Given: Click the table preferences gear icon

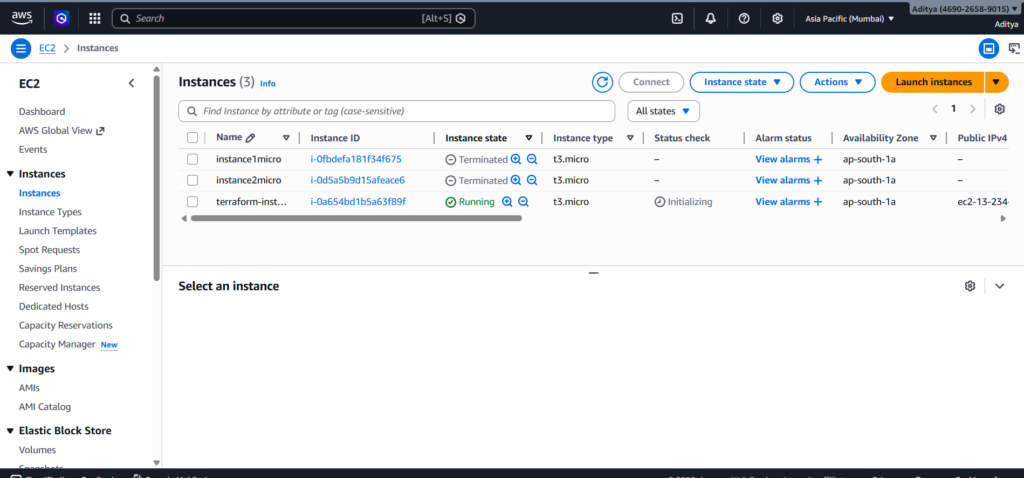Looking at the screenshot, I should pyautogui.click(x=999, y=109).
